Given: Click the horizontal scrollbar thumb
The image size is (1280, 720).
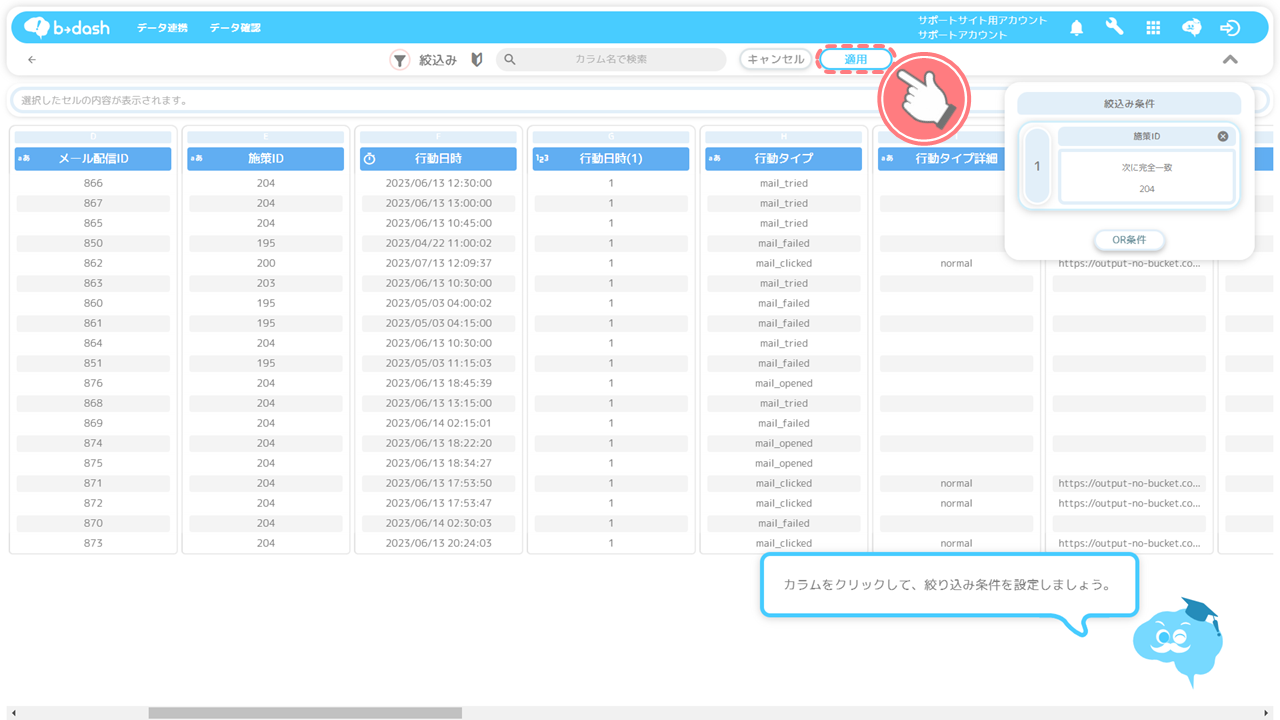Looking at the screenshot, I should click(x=305, y=713).
